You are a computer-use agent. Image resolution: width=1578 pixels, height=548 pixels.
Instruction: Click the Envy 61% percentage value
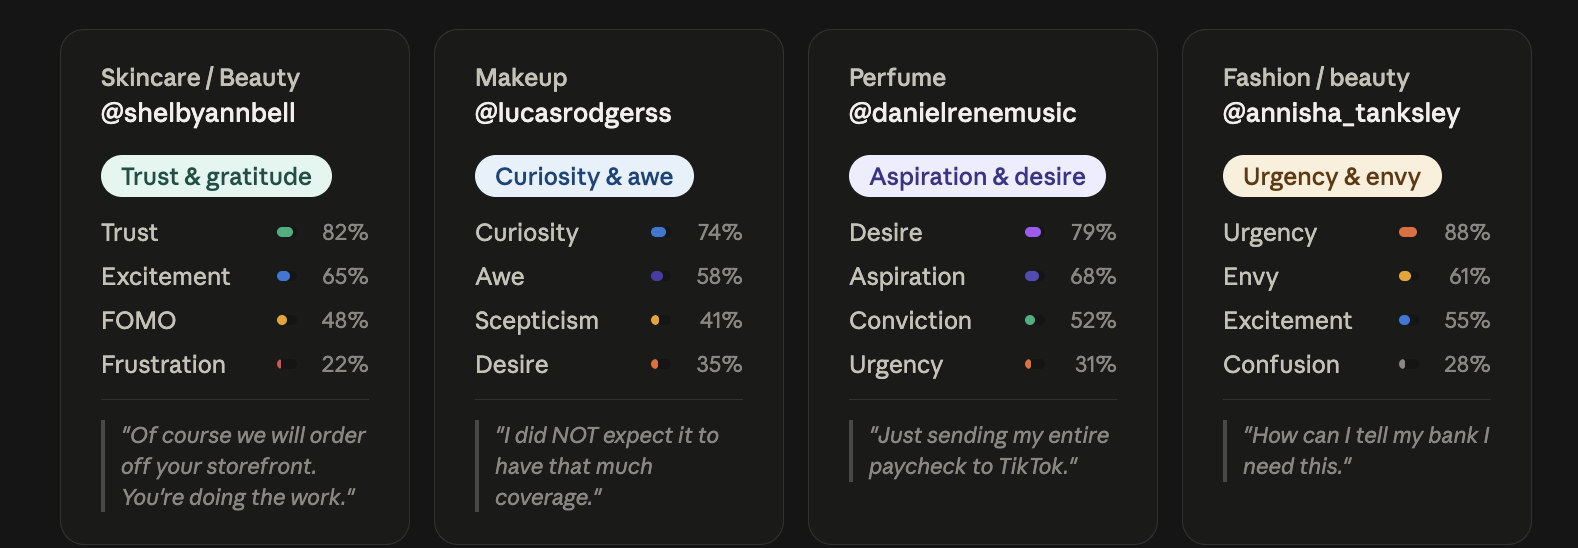coord(1469,276)
